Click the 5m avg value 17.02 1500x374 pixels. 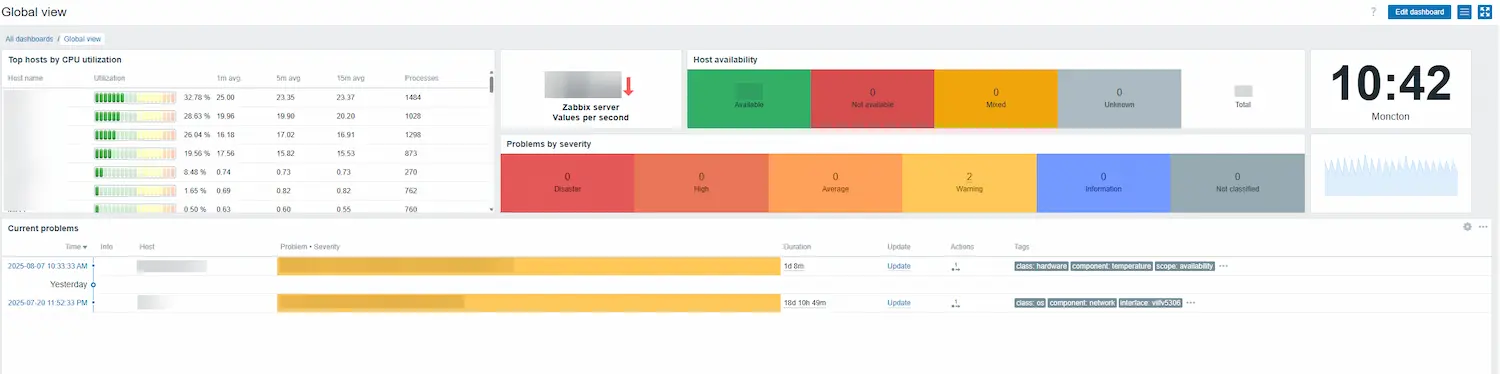click(x=285, y=134)
